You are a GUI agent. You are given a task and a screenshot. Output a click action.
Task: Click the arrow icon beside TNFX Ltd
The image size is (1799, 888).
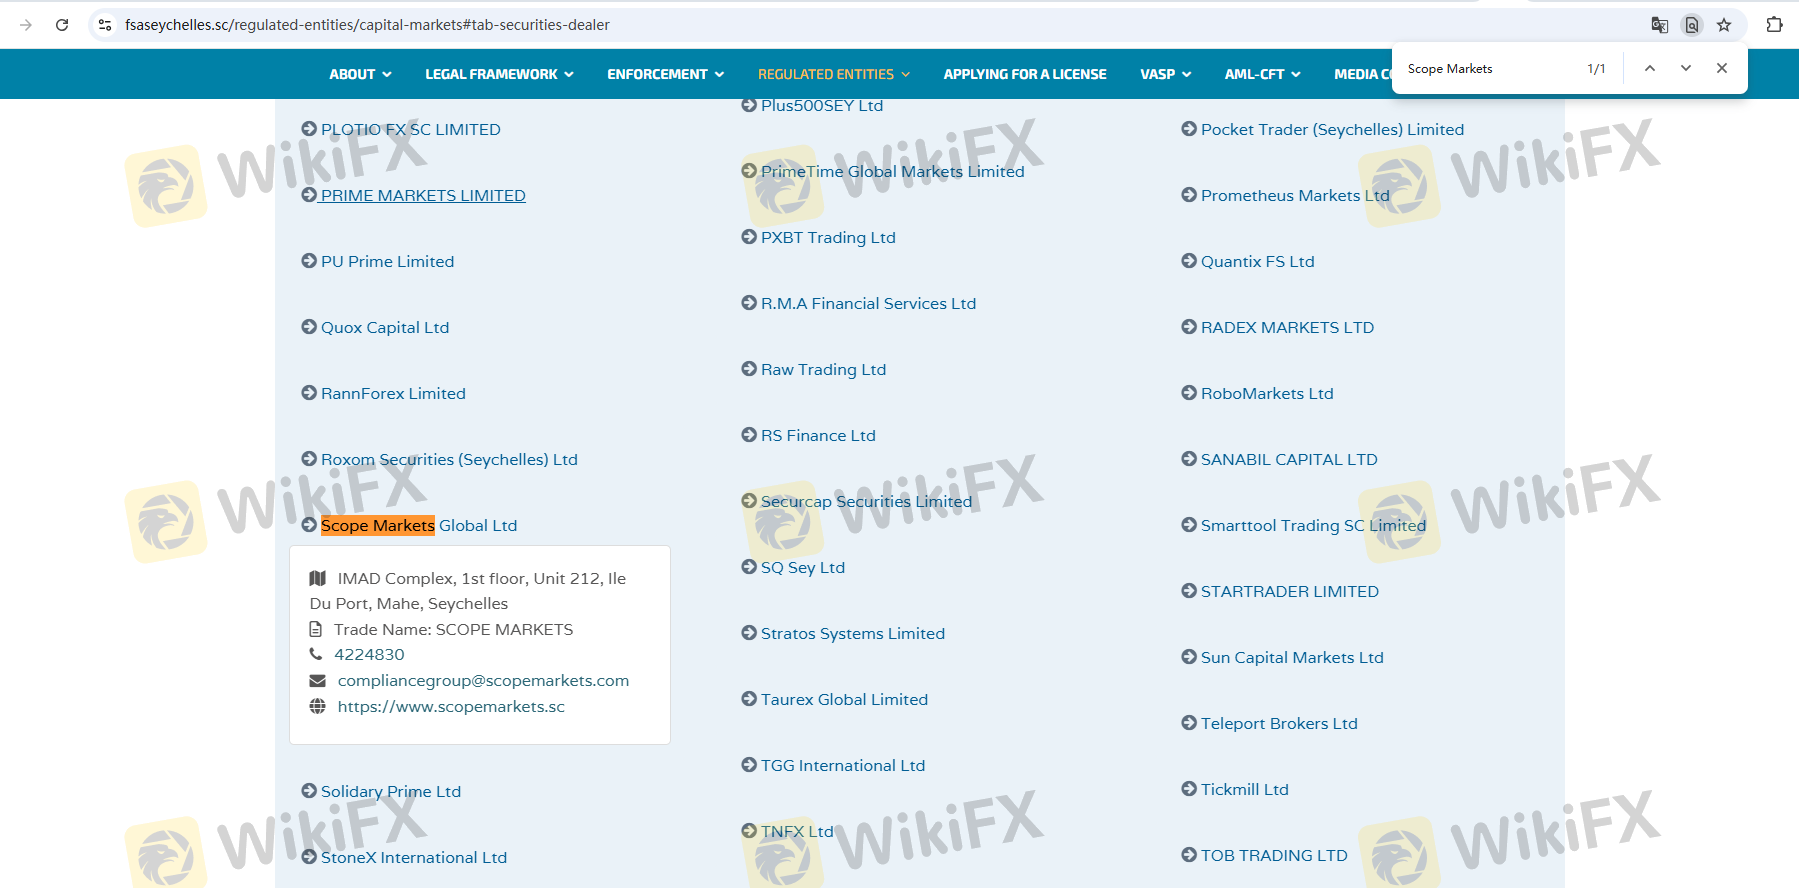tap(749, 831)
